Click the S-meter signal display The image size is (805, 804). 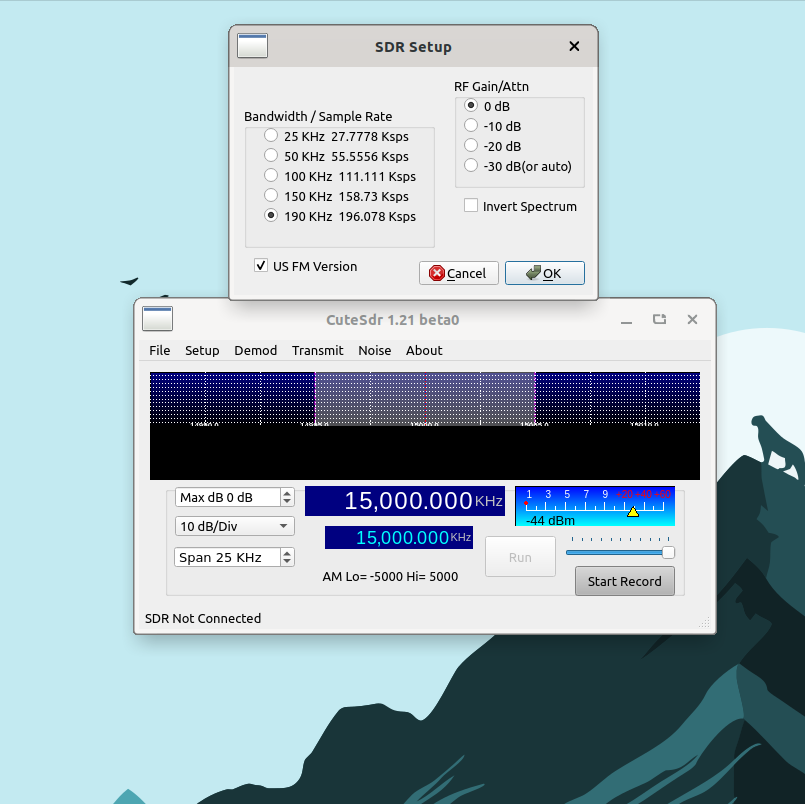[x=594, y=506]
